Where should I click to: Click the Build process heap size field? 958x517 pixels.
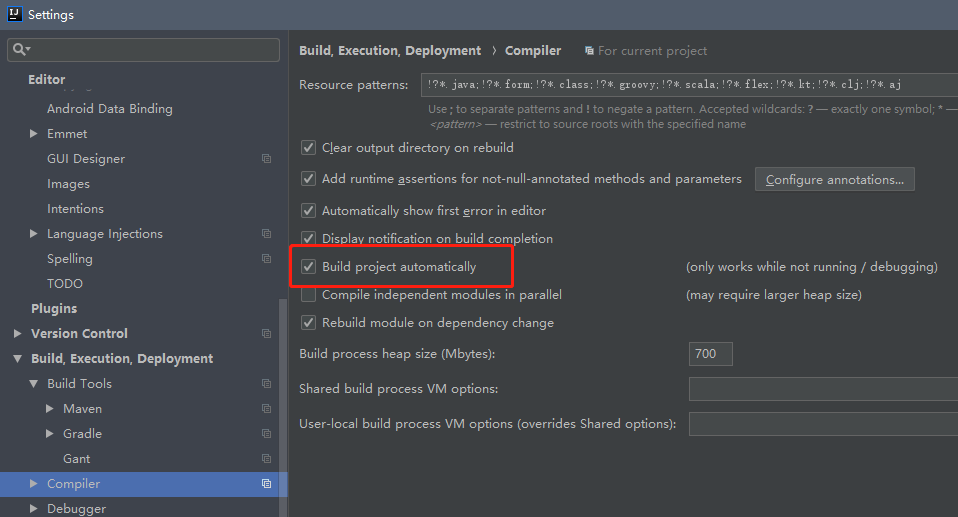pyautogui.click(x=710, y=354)
